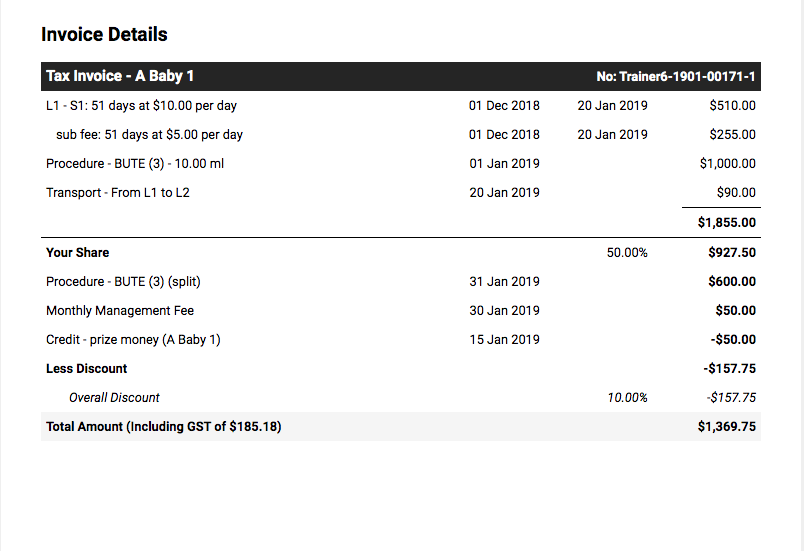Click invoice number Trainer6-1901-00171-1

pyautogui.click(x=676, y=76)
